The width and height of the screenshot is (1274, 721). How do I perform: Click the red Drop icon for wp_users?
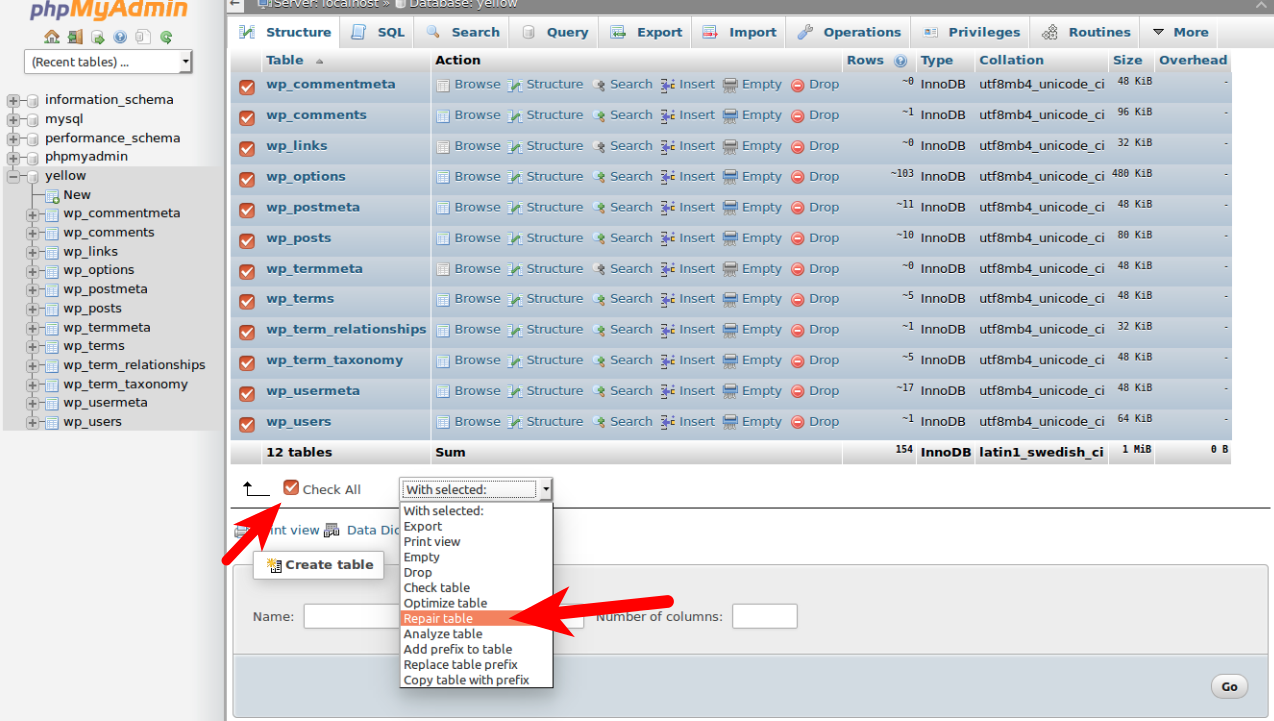tap(798, 423)
